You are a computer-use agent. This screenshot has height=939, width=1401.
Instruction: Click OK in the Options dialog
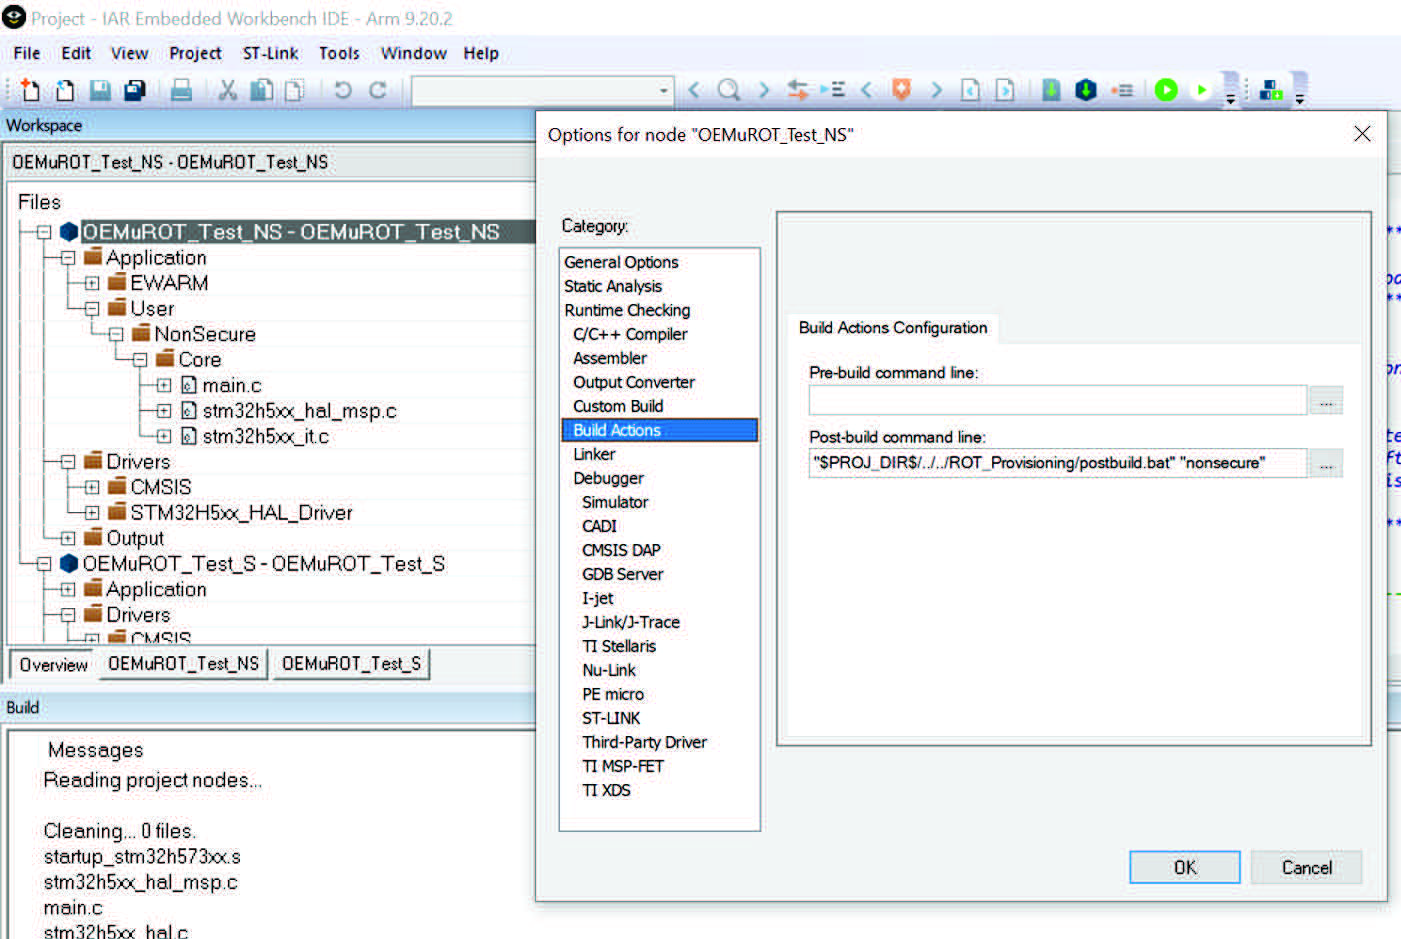(x=1185, y=867)
